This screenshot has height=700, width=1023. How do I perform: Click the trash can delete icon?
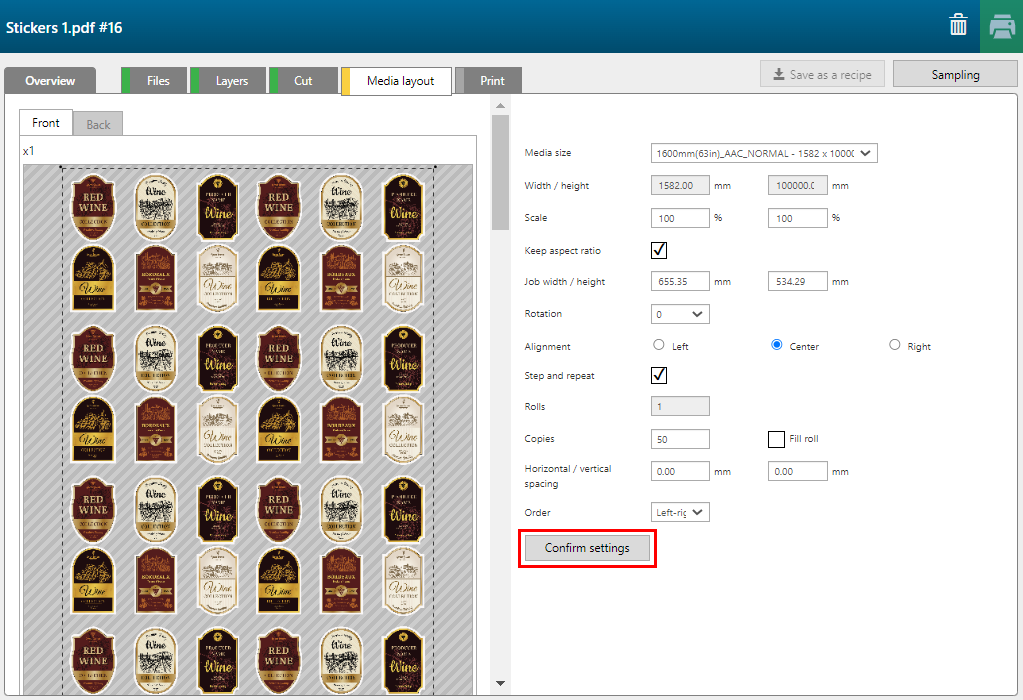coord(958,26)
